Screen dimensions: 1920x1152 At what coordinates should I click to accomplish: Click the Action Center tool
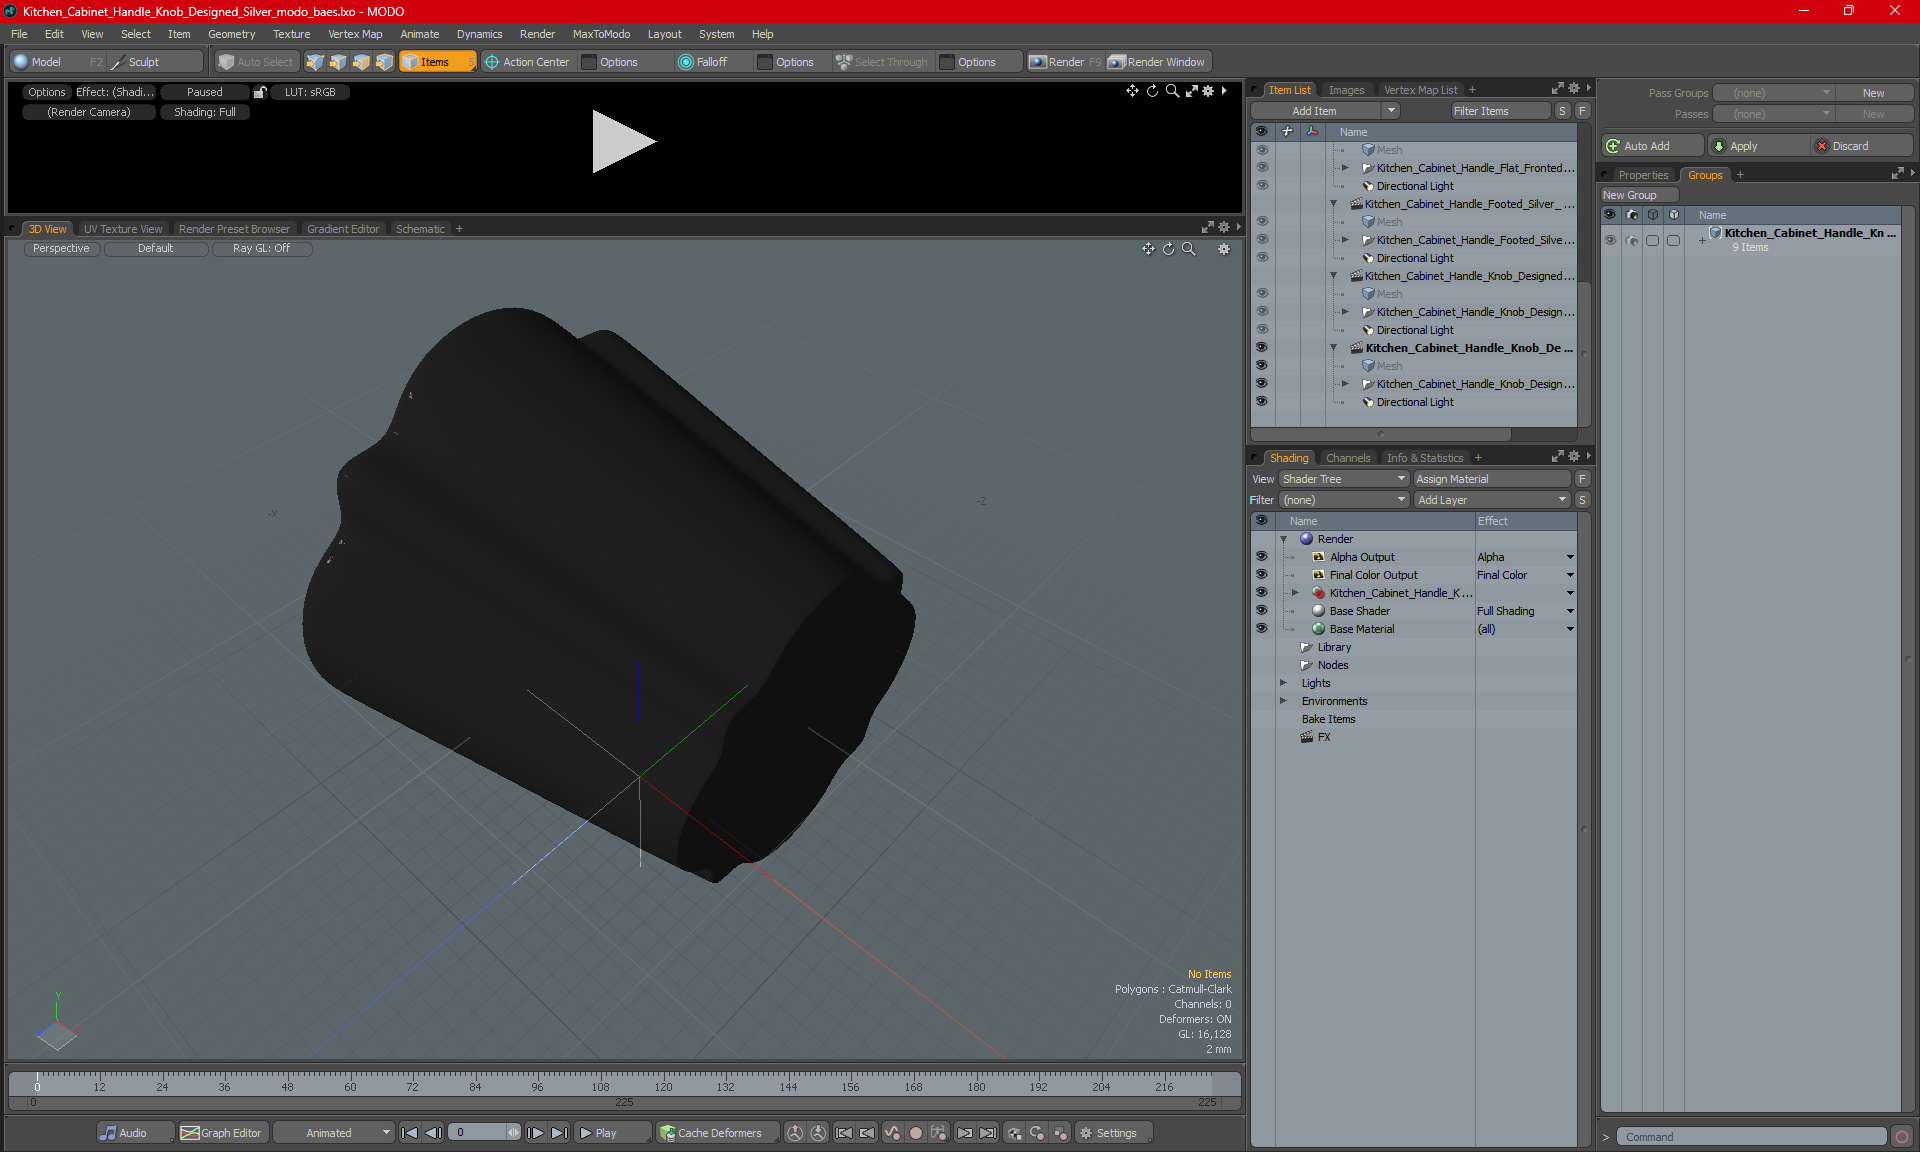pos(527,62)
